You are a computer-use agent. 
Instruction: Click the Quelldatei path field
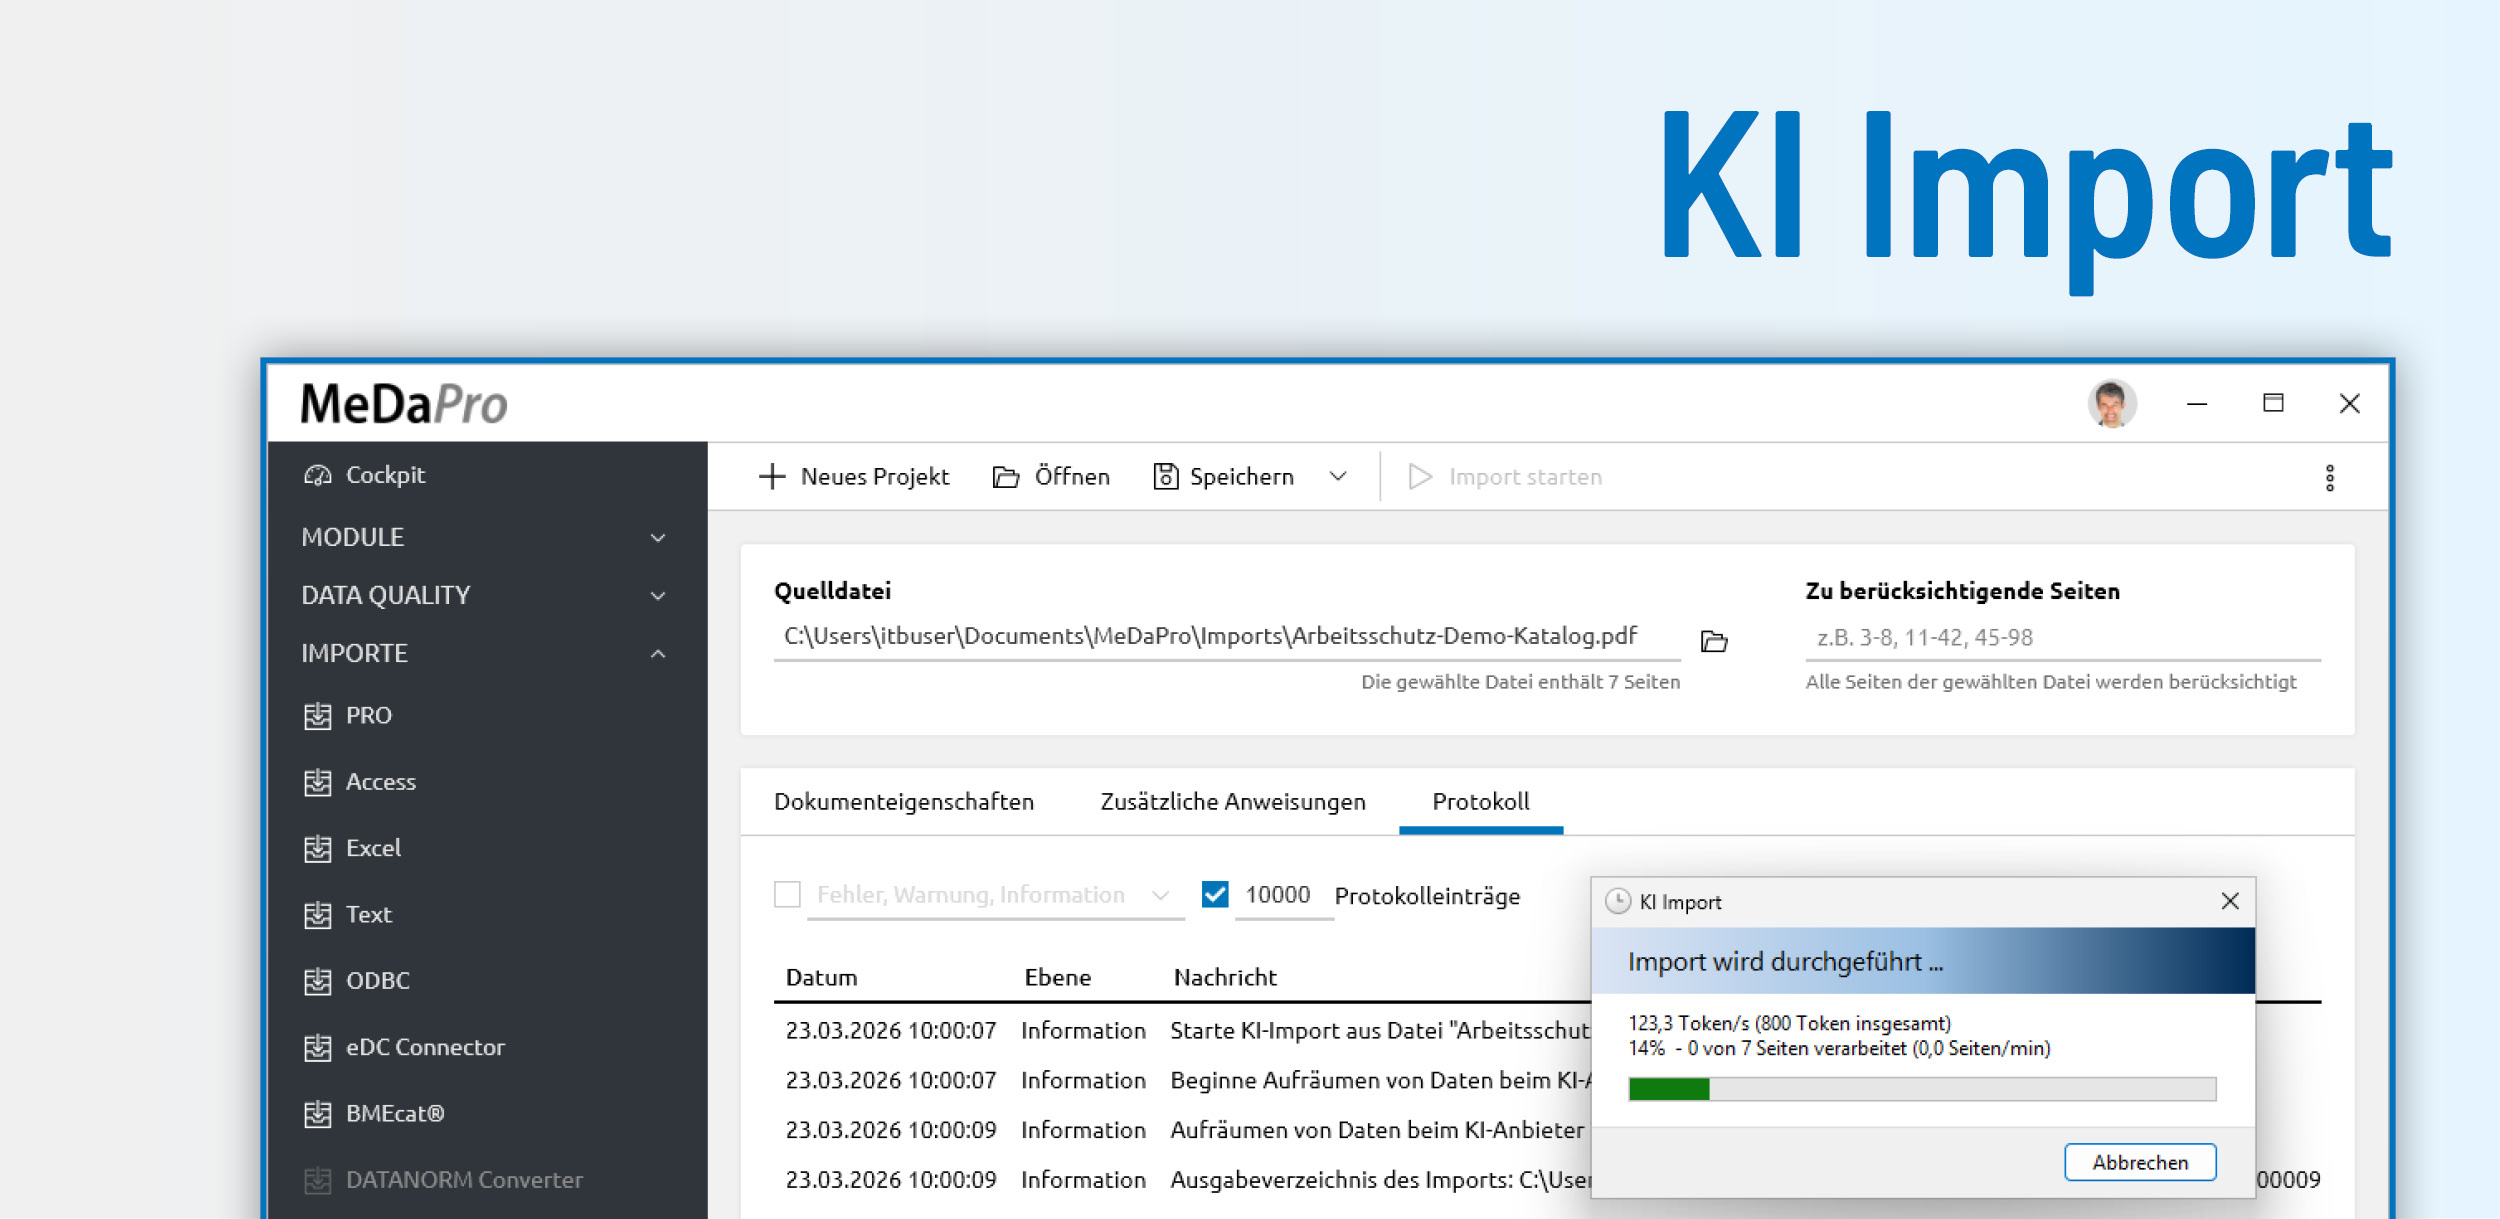(1227, 637)
